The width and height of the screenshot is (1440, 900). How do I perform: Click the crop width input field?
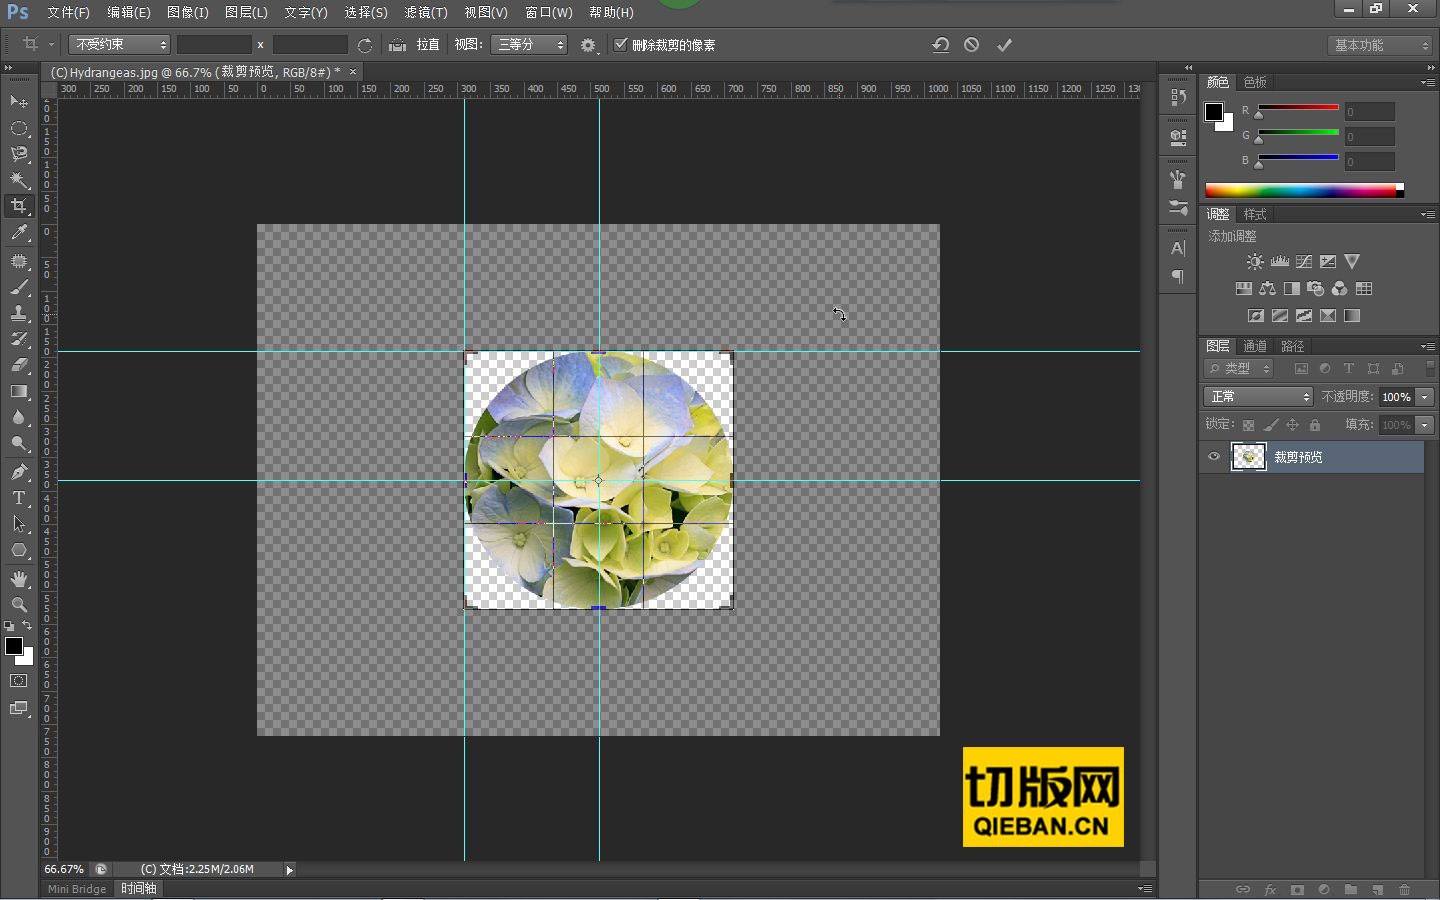click(214, 45)
